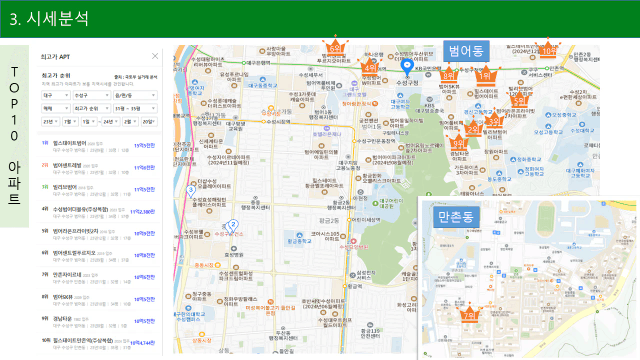Click the numbered pin 2 on the map

point(233,225)
